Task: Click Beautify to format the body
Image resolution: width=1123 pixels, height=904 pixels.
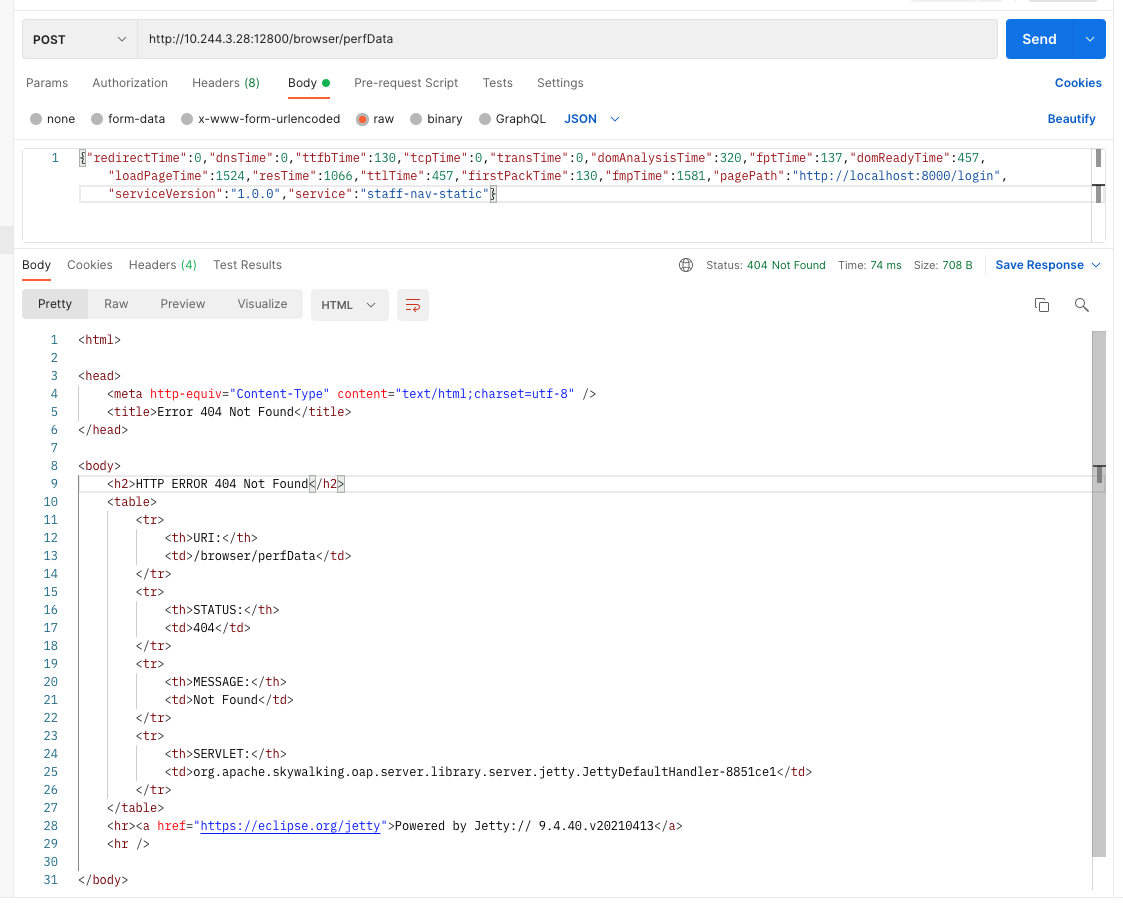Action: (1071, 119)
